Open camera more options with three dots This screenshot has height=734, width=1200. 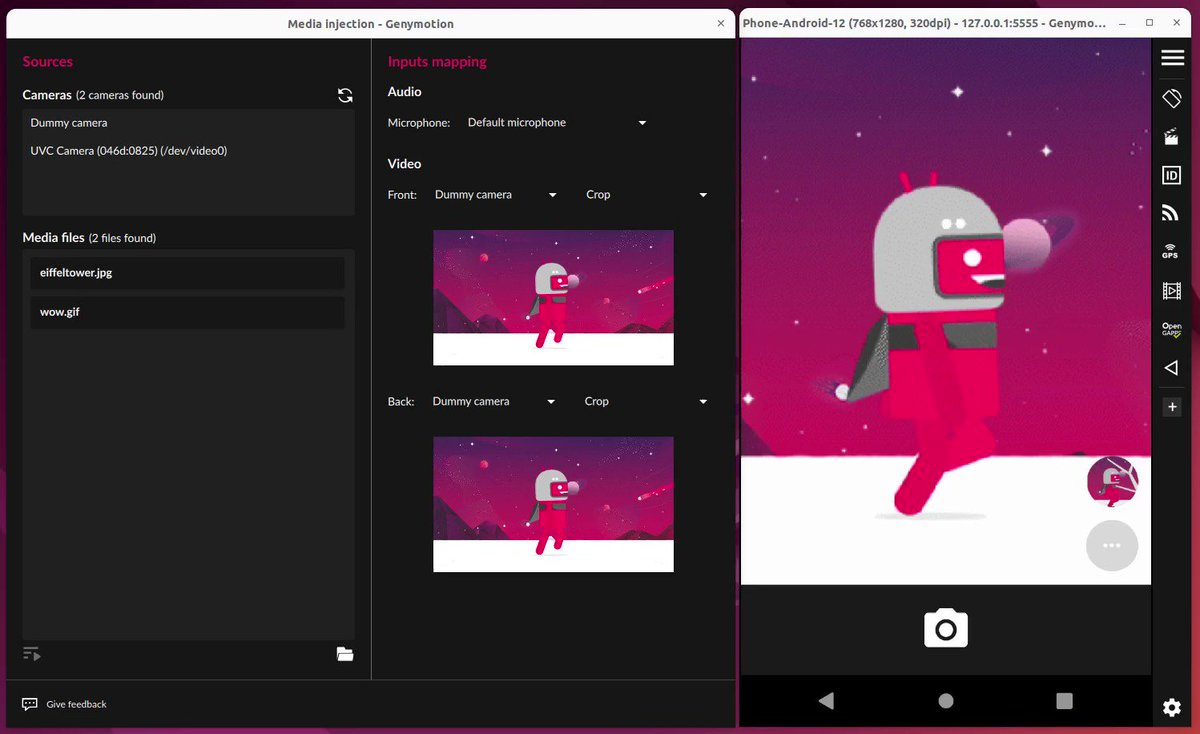pyautogui.click(x=1111, y=545)
